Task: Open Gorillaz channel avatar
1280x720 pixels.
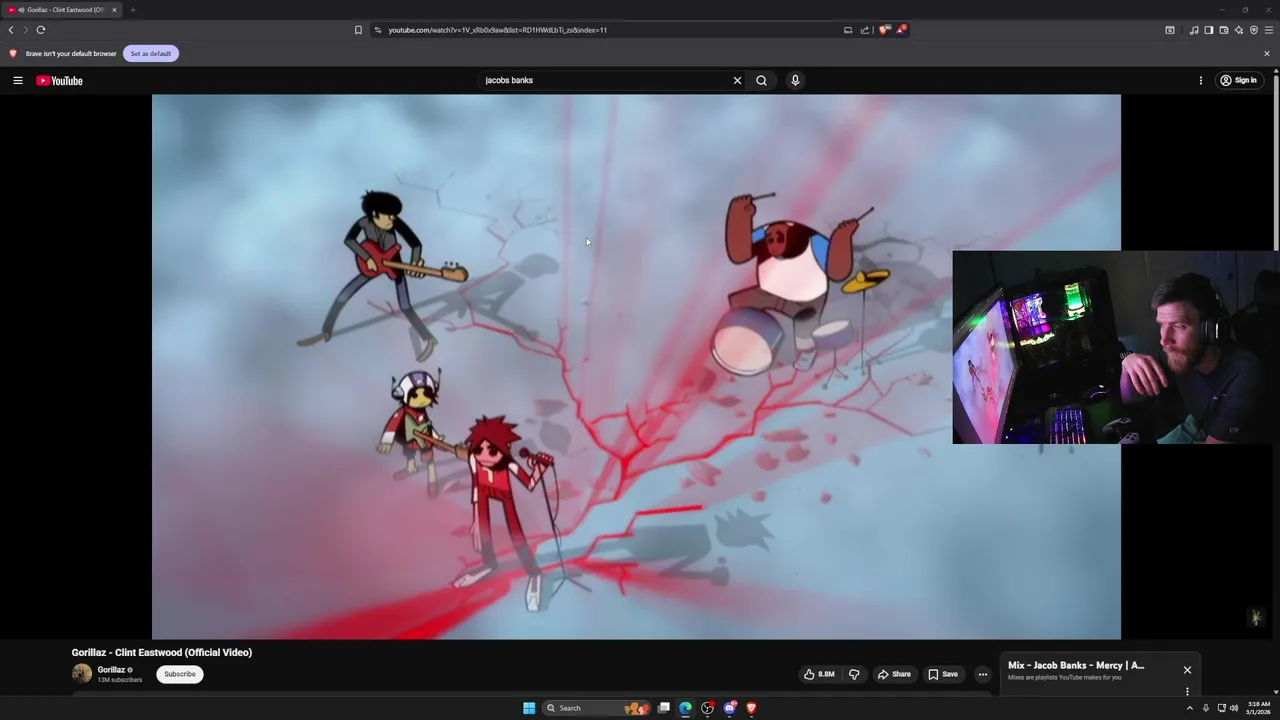Action: [82, 674]
